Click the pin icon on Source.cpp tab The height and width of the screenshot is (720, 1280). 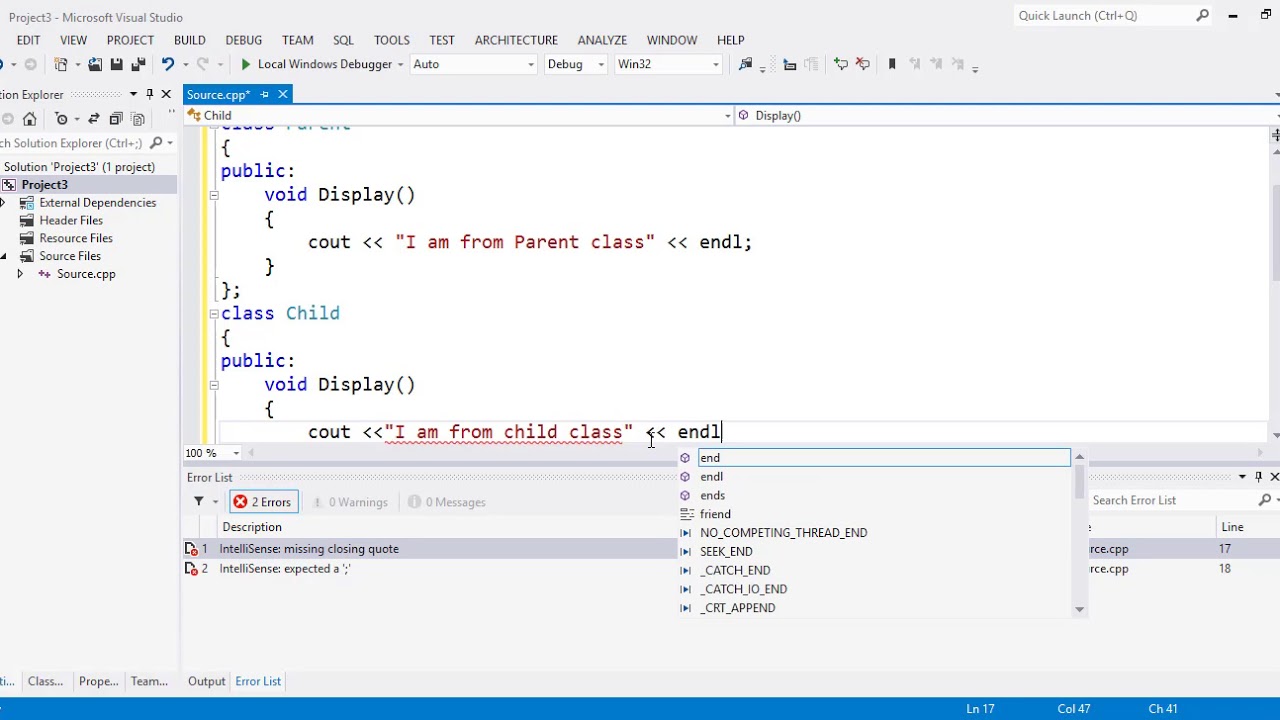pyautogui.click(x=264, y=94)
